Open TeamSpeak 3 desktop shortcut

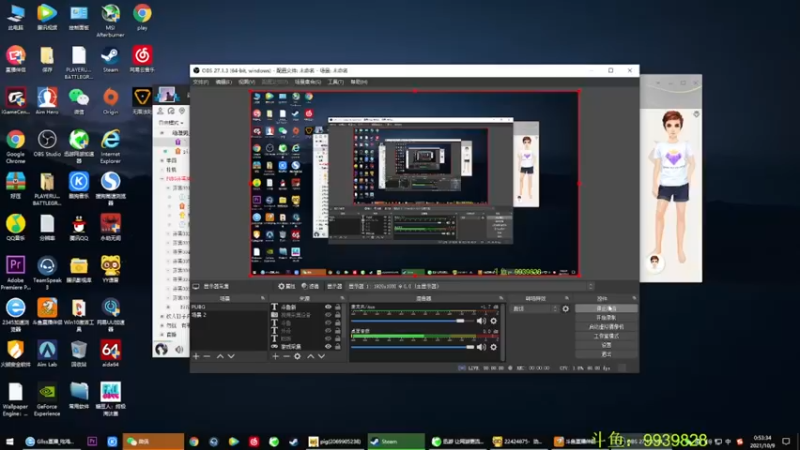coord(47,273)
